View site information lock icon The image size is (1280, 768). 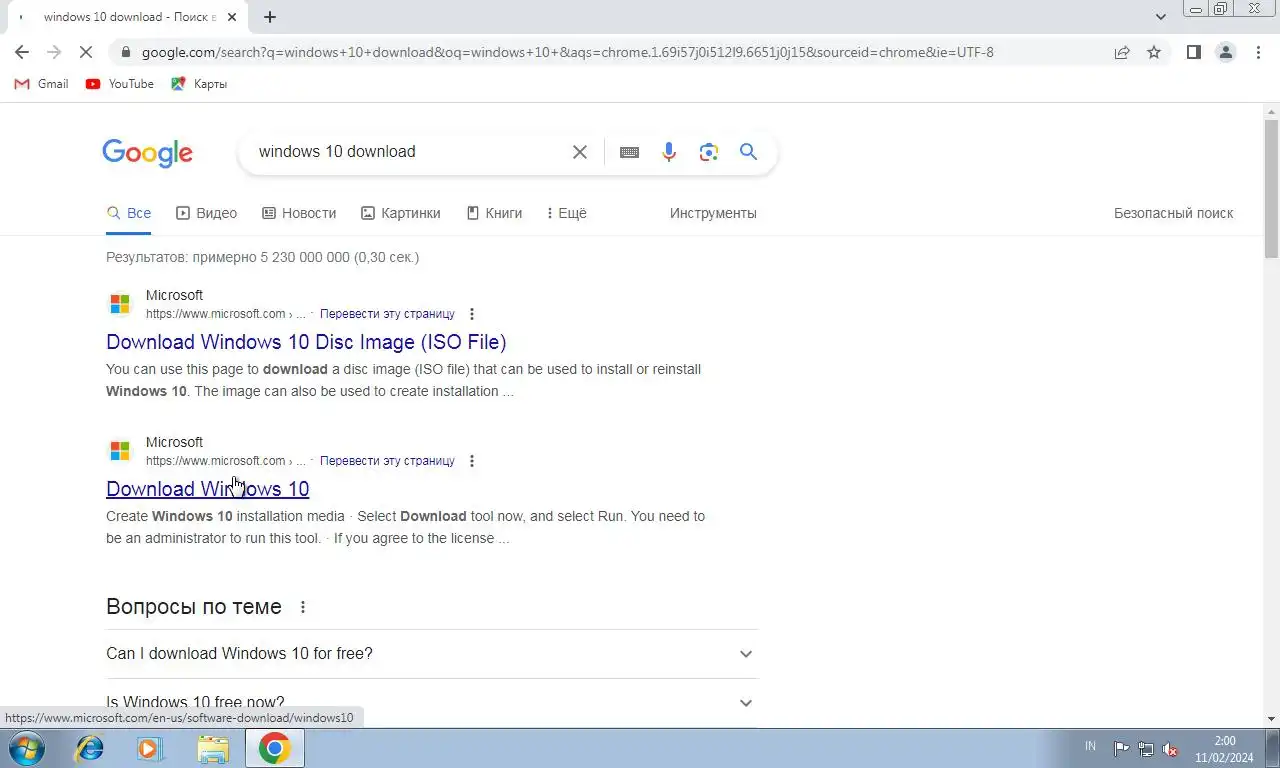click(x=124, y=52)
